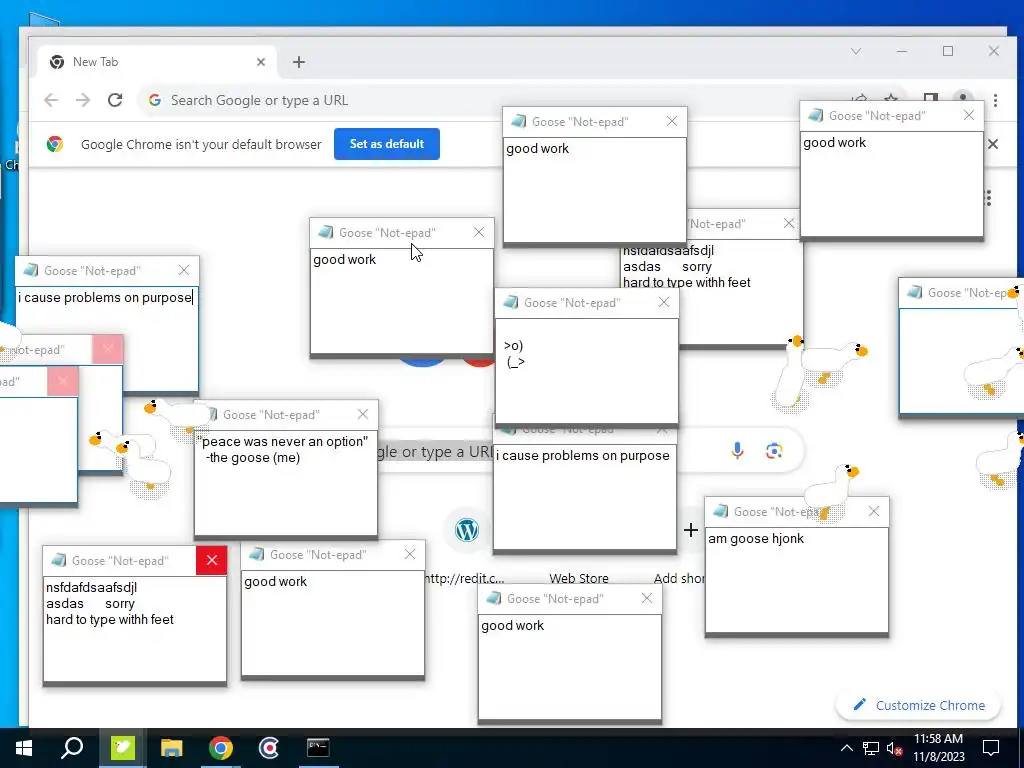Show hidden system tray icons
The height and width of the screenshot is (768, 1024).
click(846, 748)
